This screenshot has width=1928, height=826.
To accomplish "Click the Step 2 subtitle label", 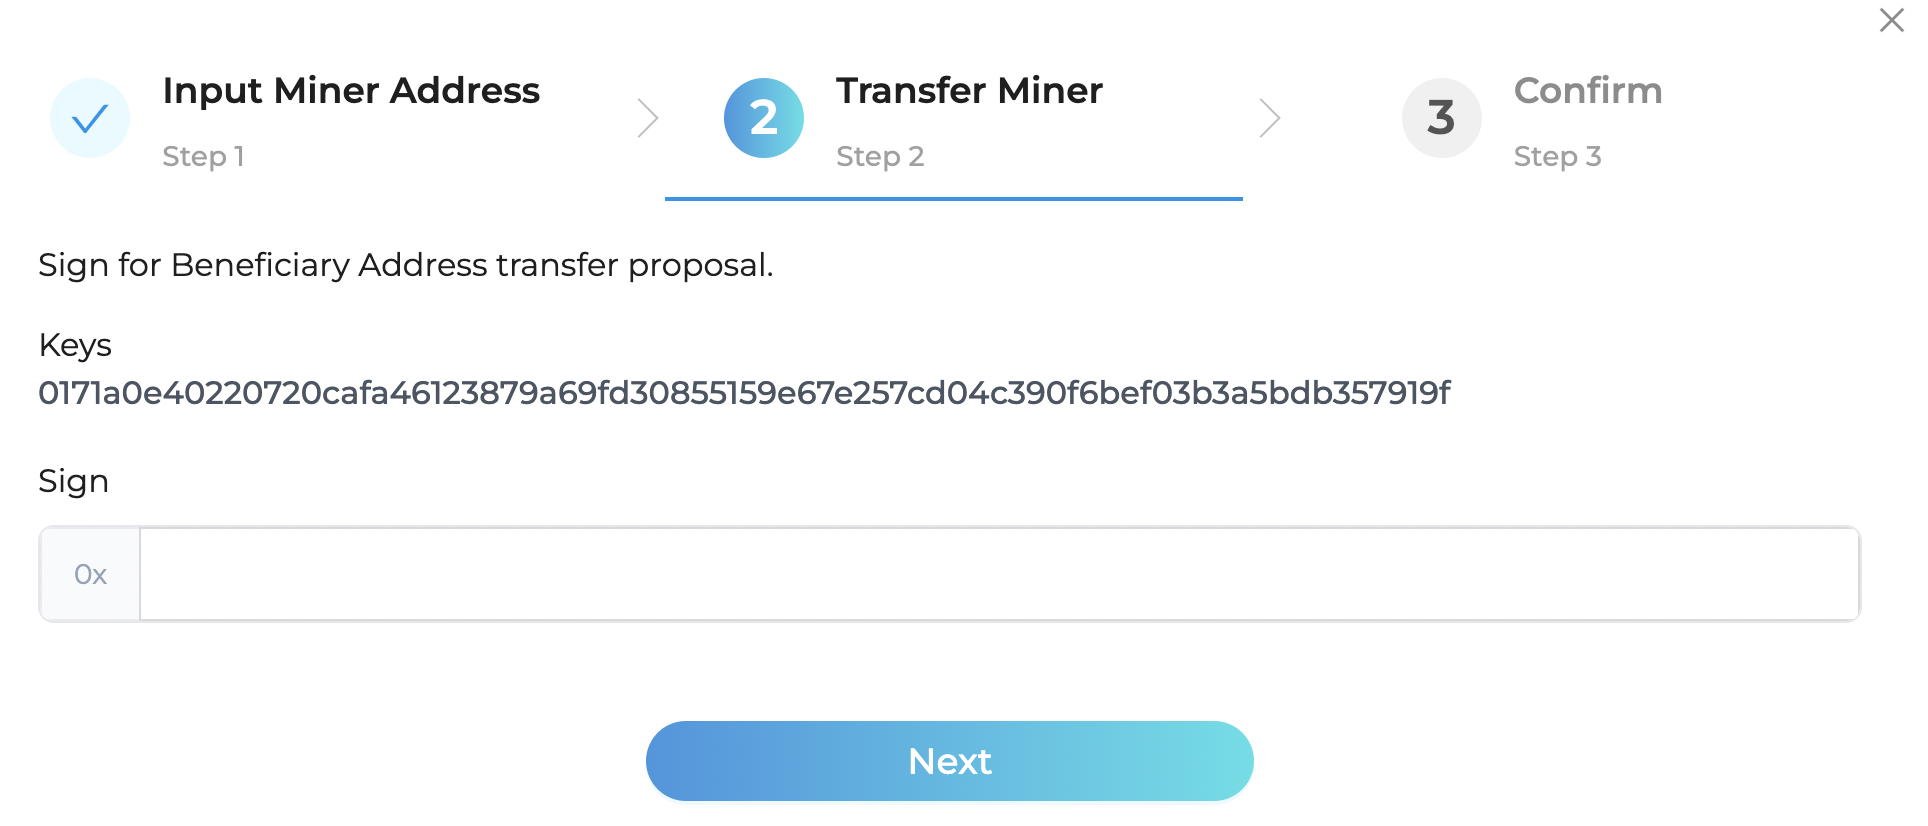I will (880, 156).
